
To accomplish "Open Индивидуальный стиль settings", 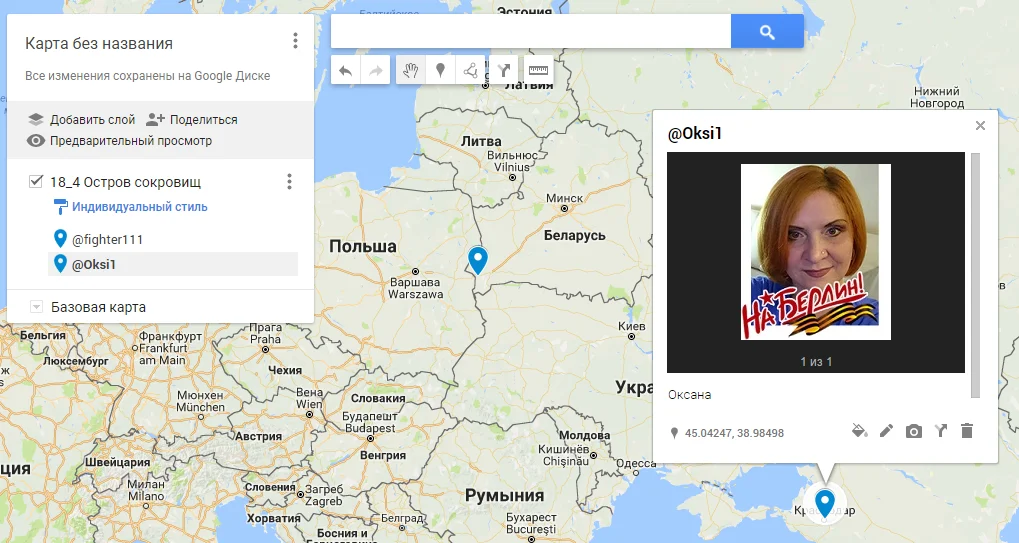I will (x=140, y=207).
